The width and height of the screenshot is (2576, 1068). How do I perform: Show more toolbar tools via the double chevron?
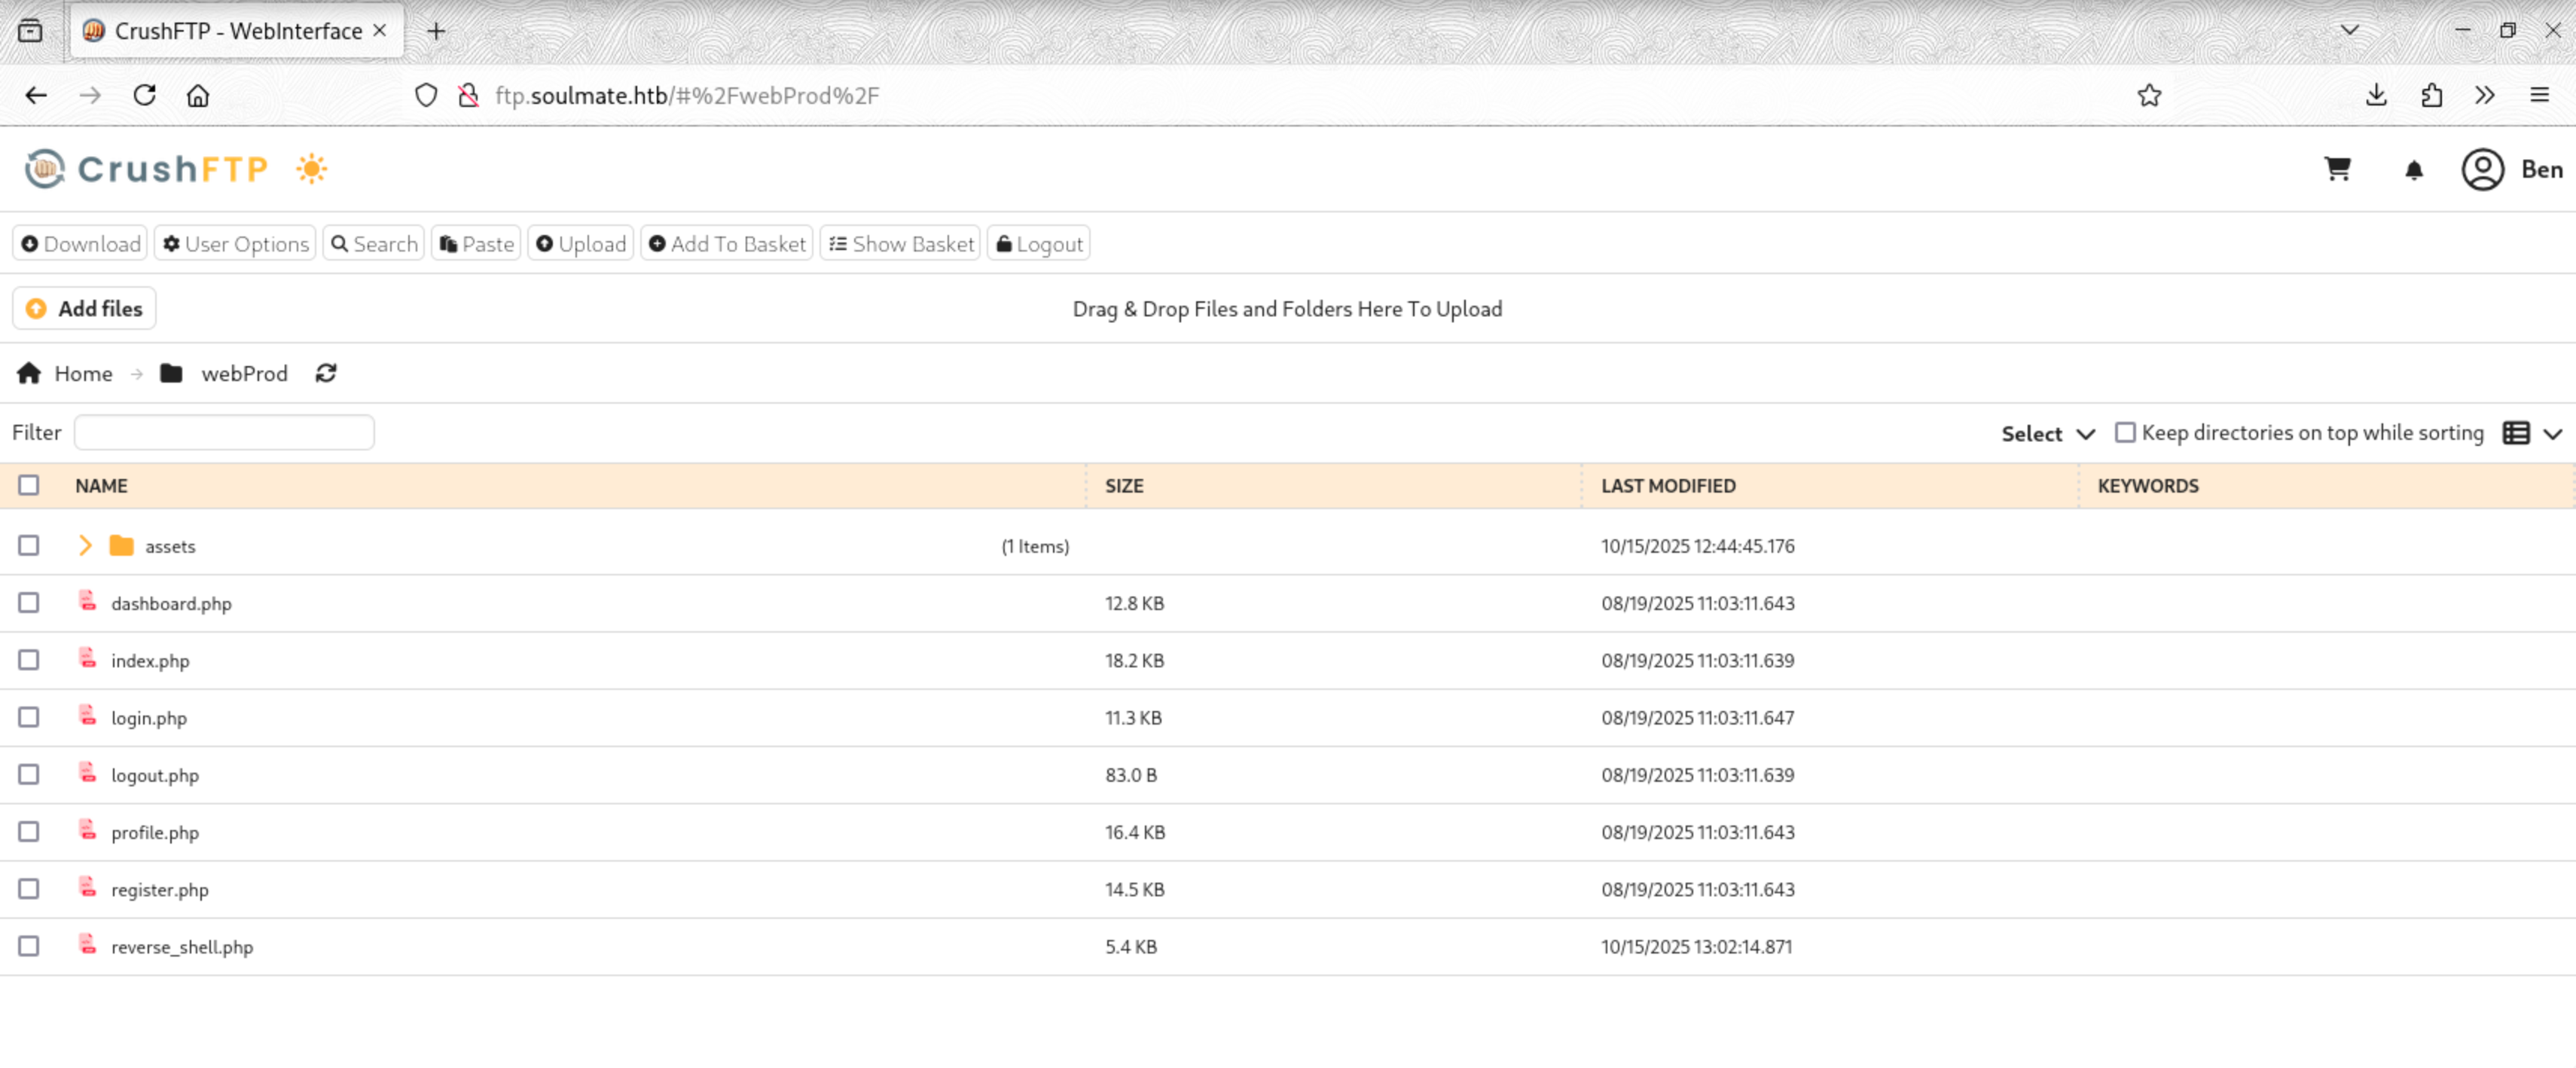2485,95
